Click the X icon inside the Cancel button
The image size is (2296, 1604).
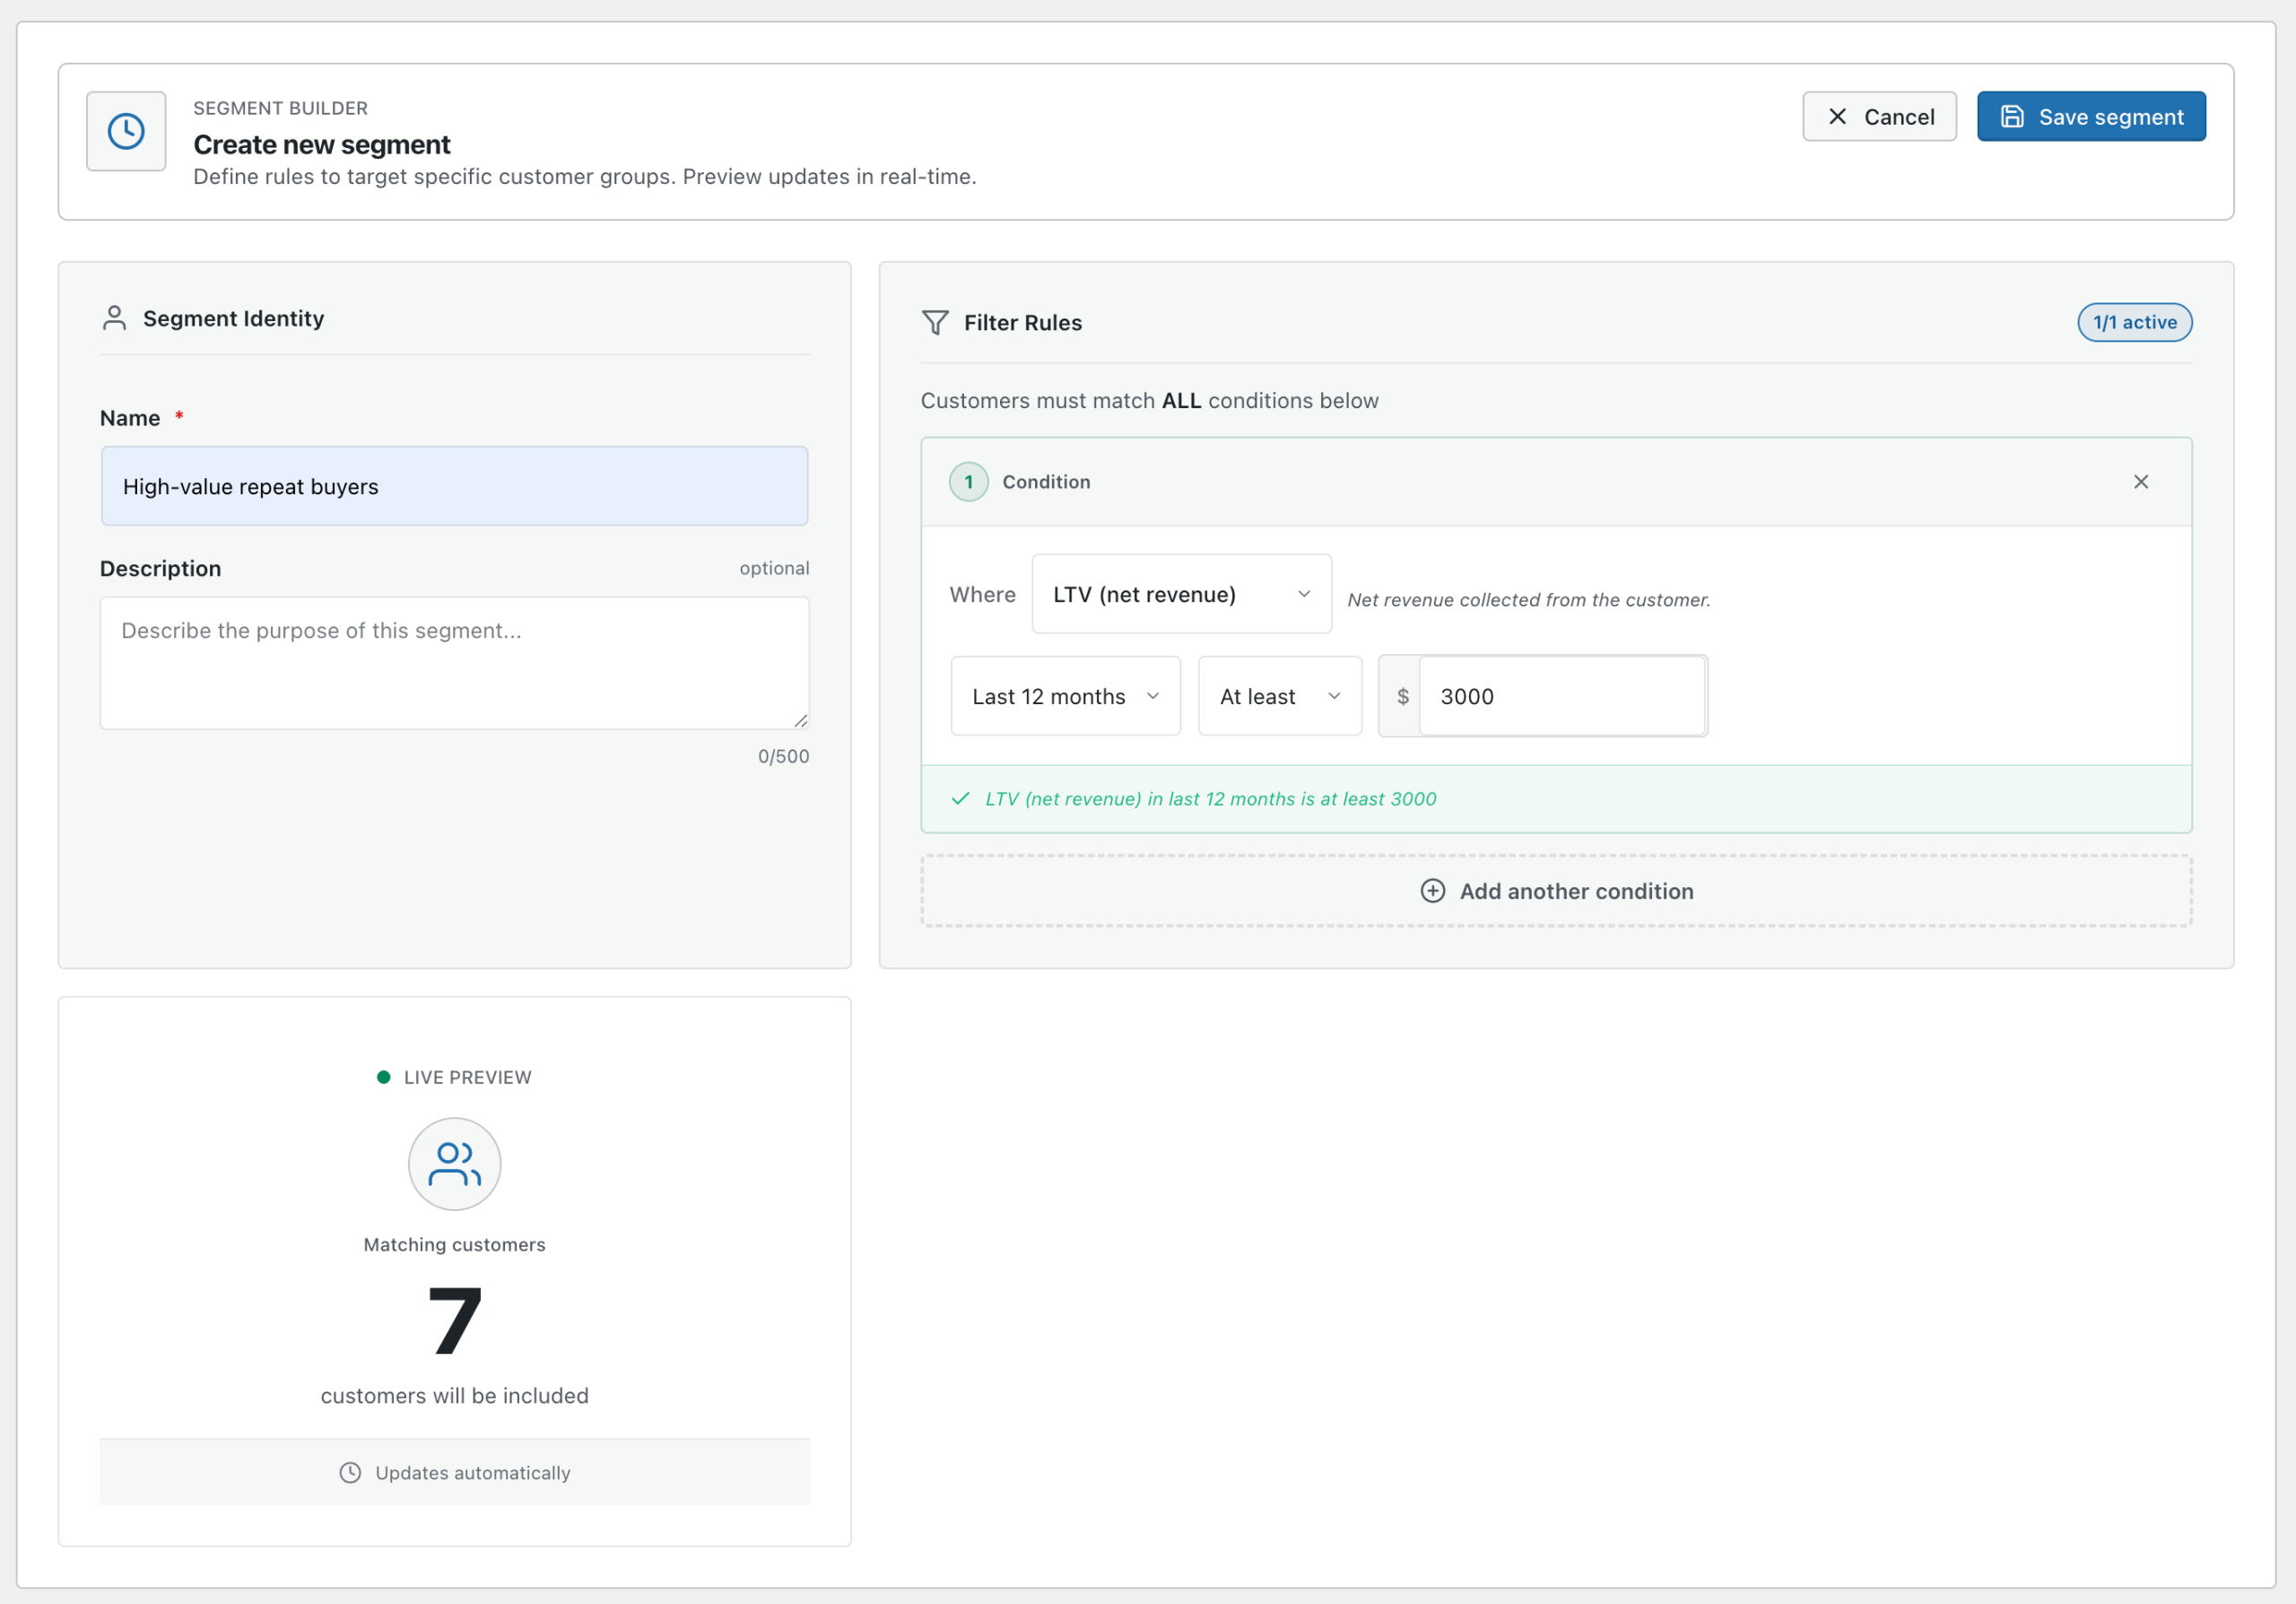point(1837,116)
